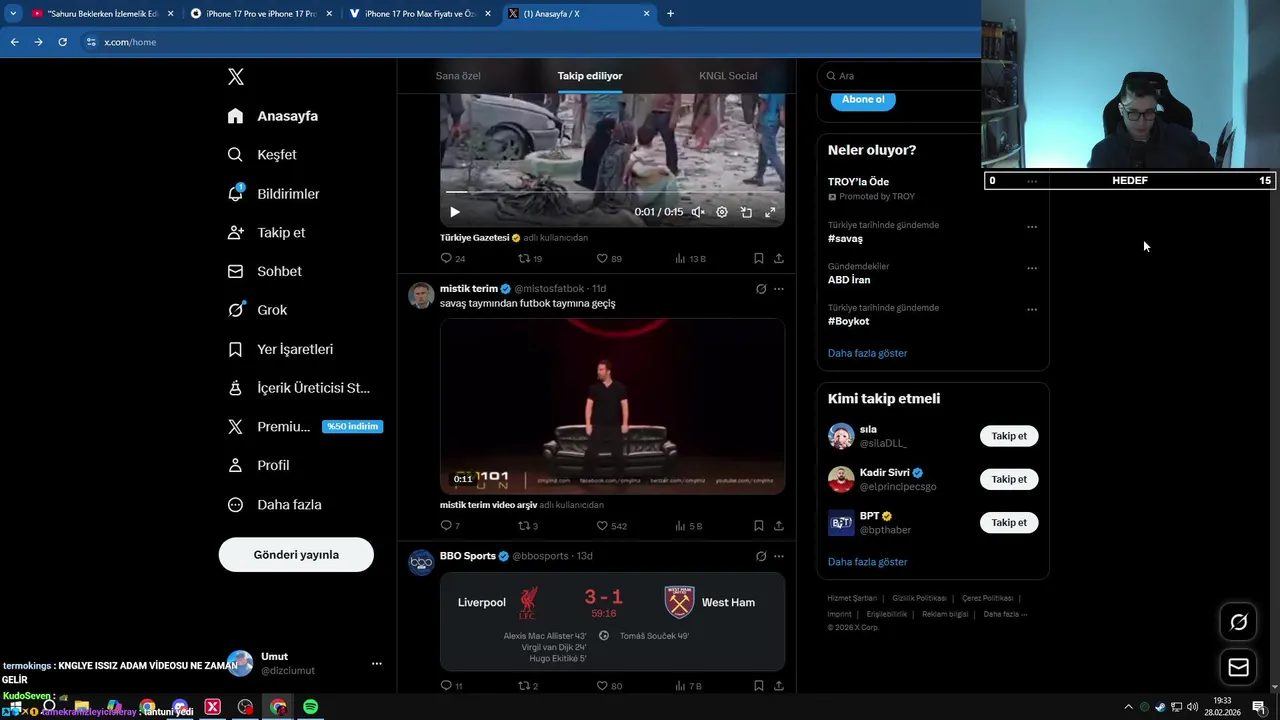The image size is (1280, 720).
Task: Open Spotify from the taskbar
Action: pos(310,707)
